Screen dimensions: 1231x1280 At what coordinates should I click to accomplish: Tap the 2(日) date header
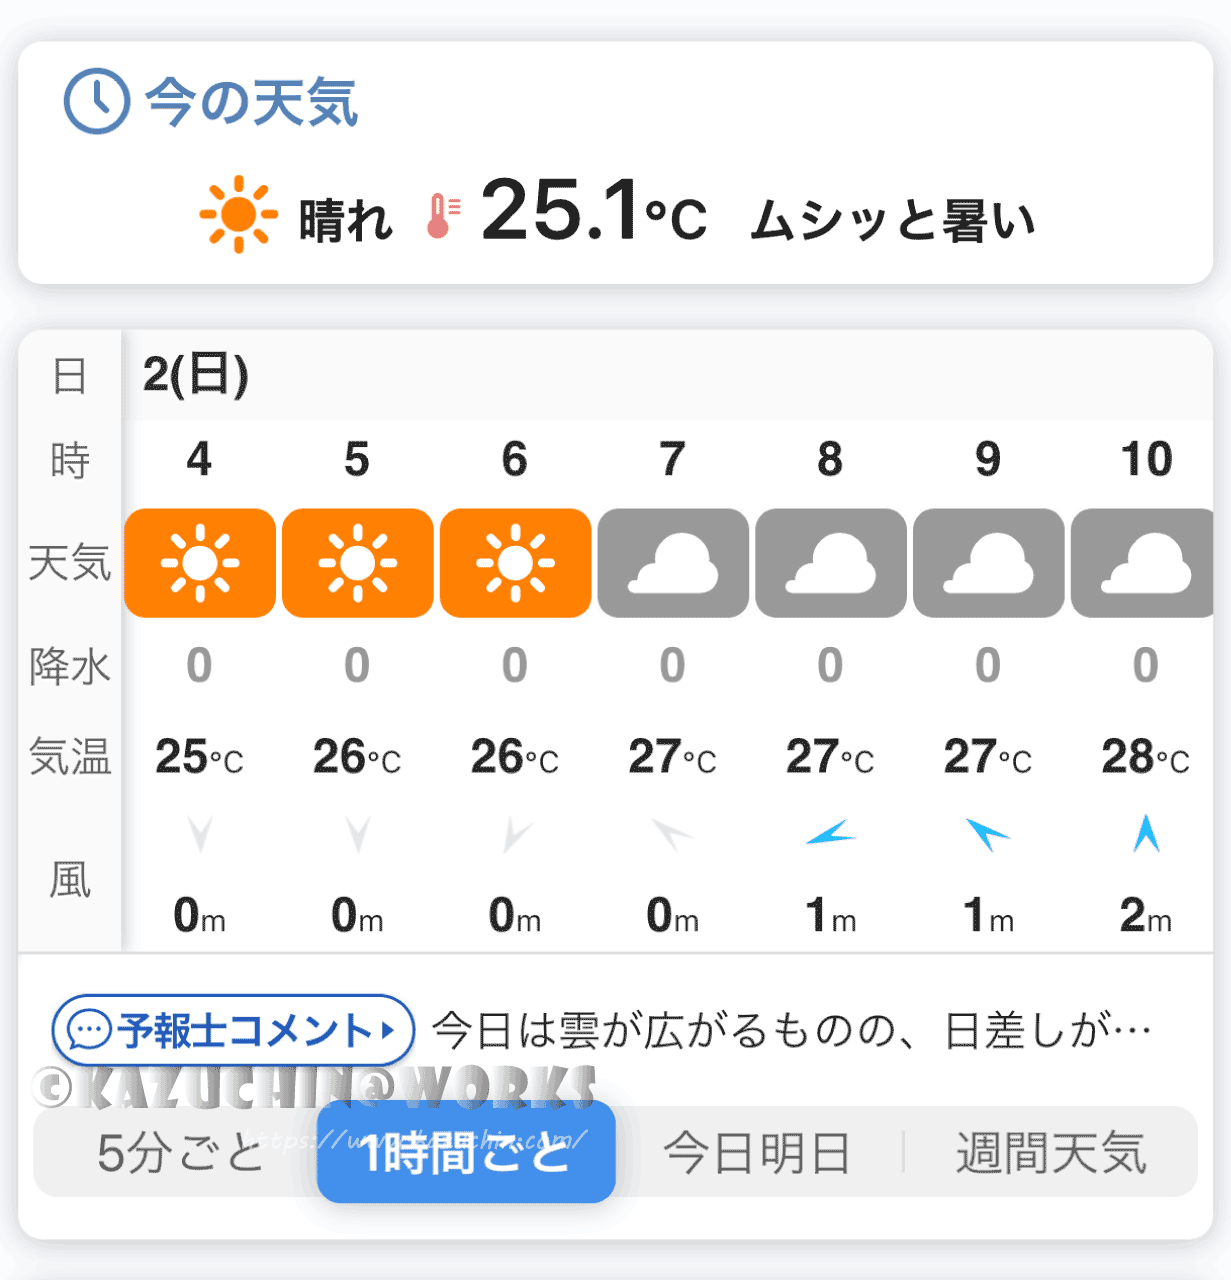coord(196,375)
